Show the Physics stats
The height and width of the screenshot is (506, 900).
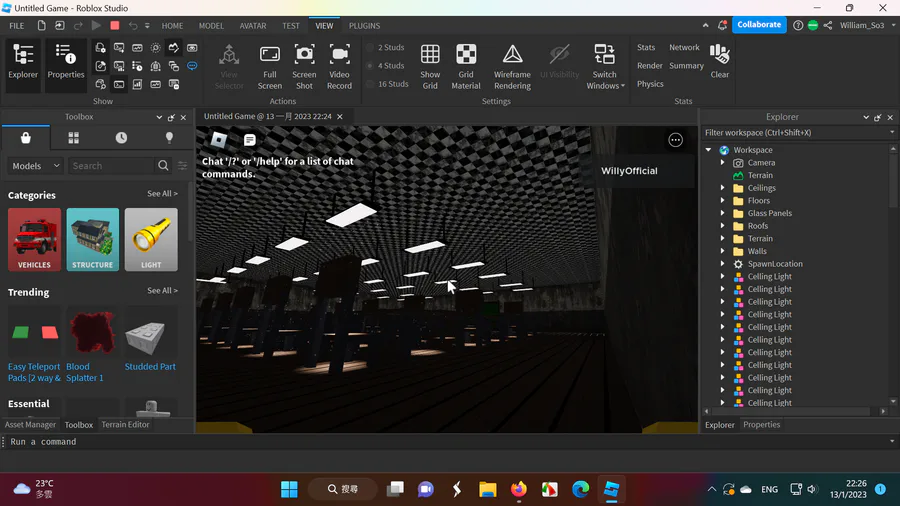650,84
